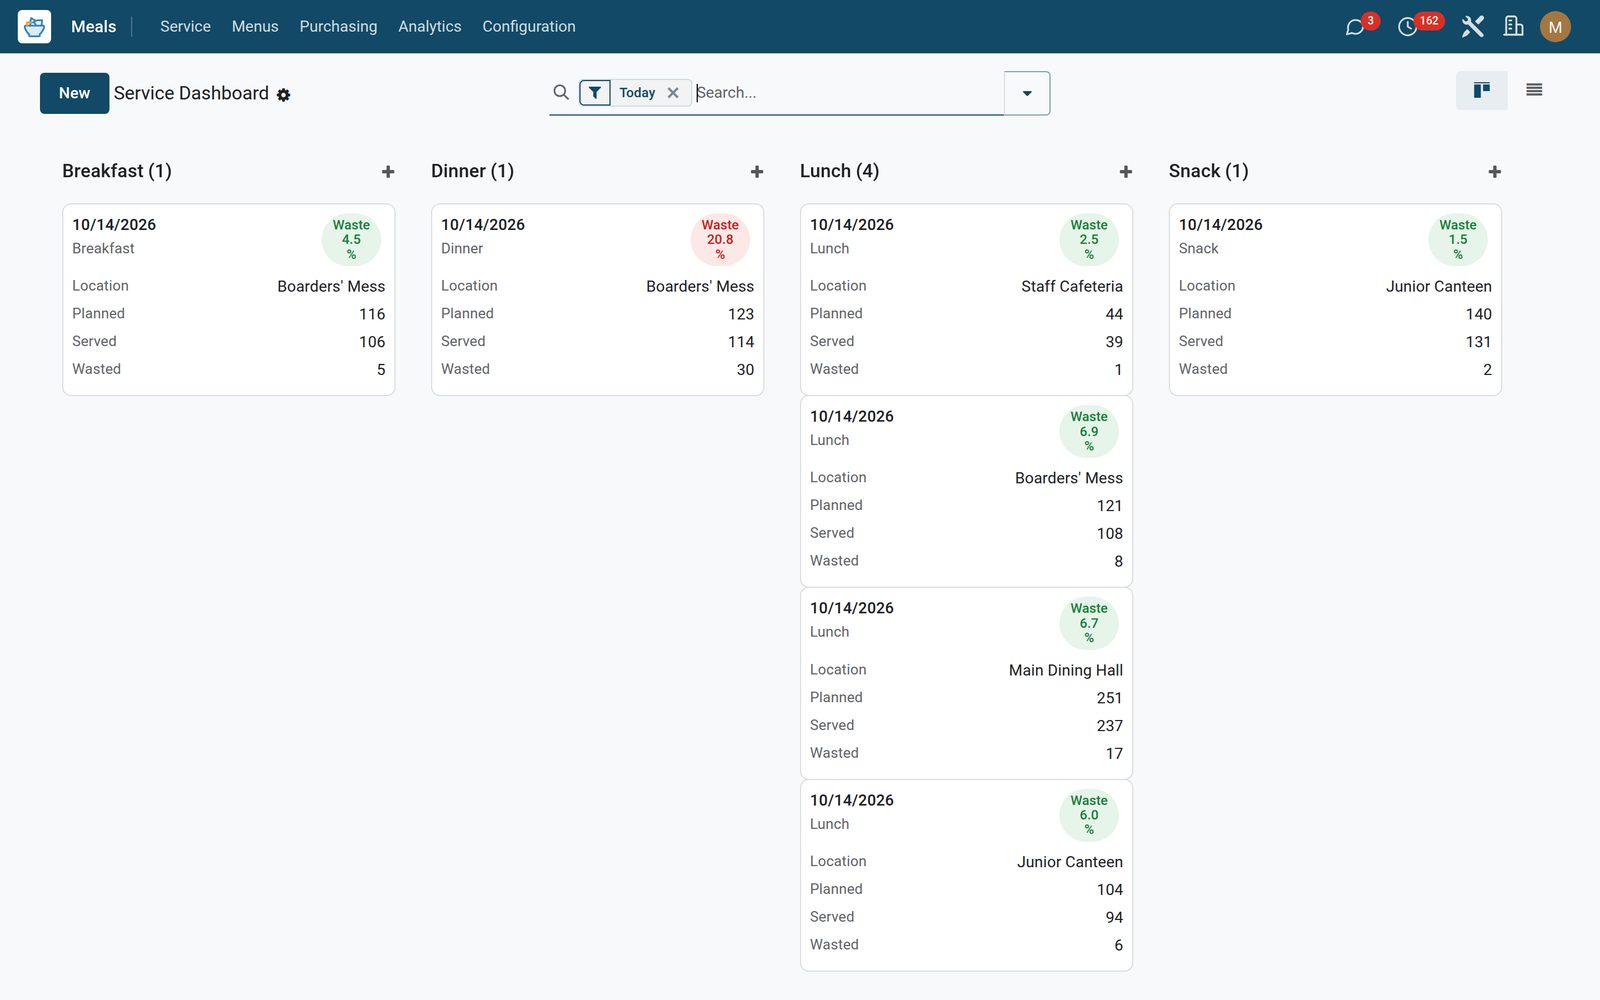Screen dimensions: 1600x1000
Task: Open the Breakfast Boarders' Mess card
Action: click(x=228, y=300)
